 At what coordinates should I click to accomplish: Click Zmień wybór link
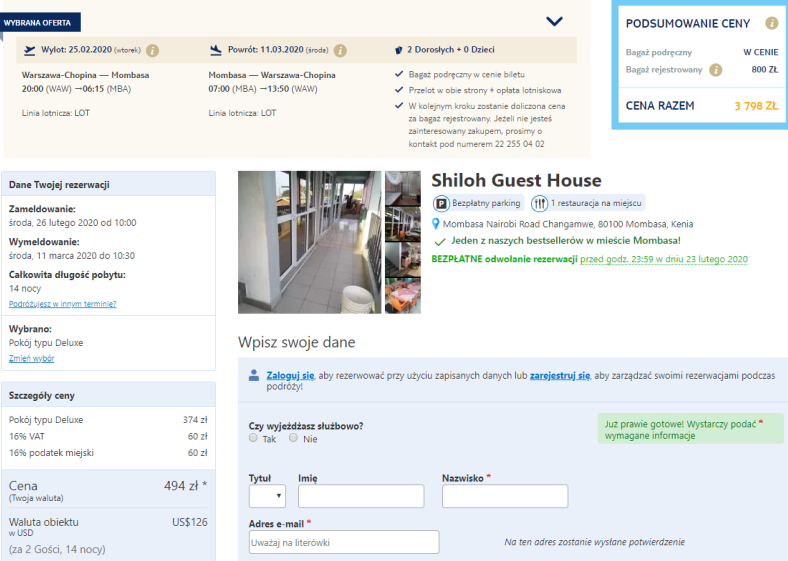click(x=32, y=358)
